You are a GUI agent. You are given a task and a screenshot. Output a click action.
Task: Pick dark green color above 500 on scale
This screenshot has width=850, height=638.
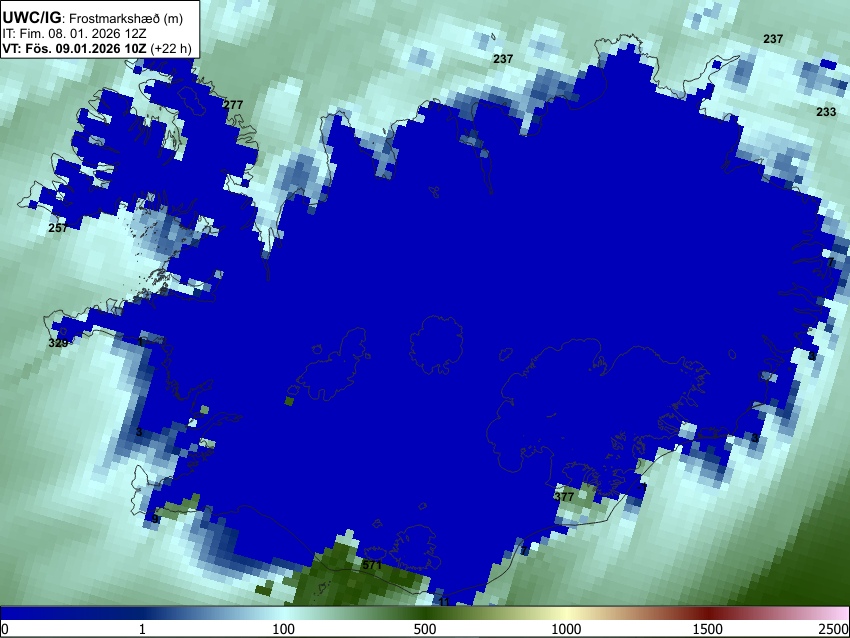pos(425,613)
